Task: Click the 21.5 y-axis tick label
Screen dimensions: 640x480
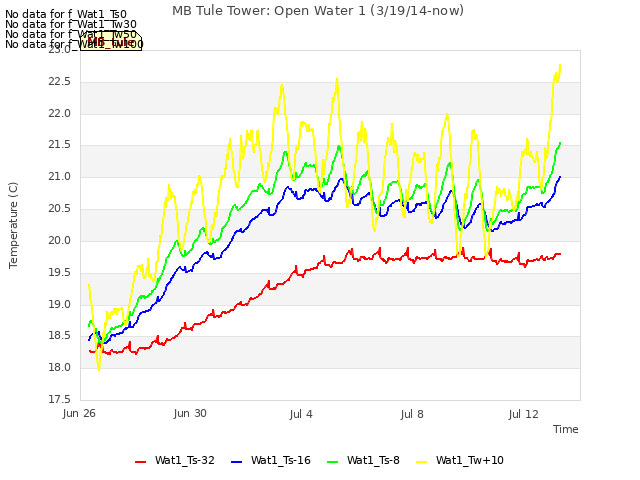Action: (x=59, y=145)
